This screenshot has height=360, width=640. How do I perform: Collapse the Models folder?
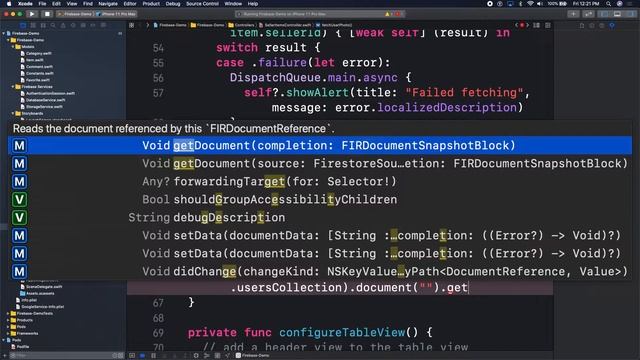(13, 47)
